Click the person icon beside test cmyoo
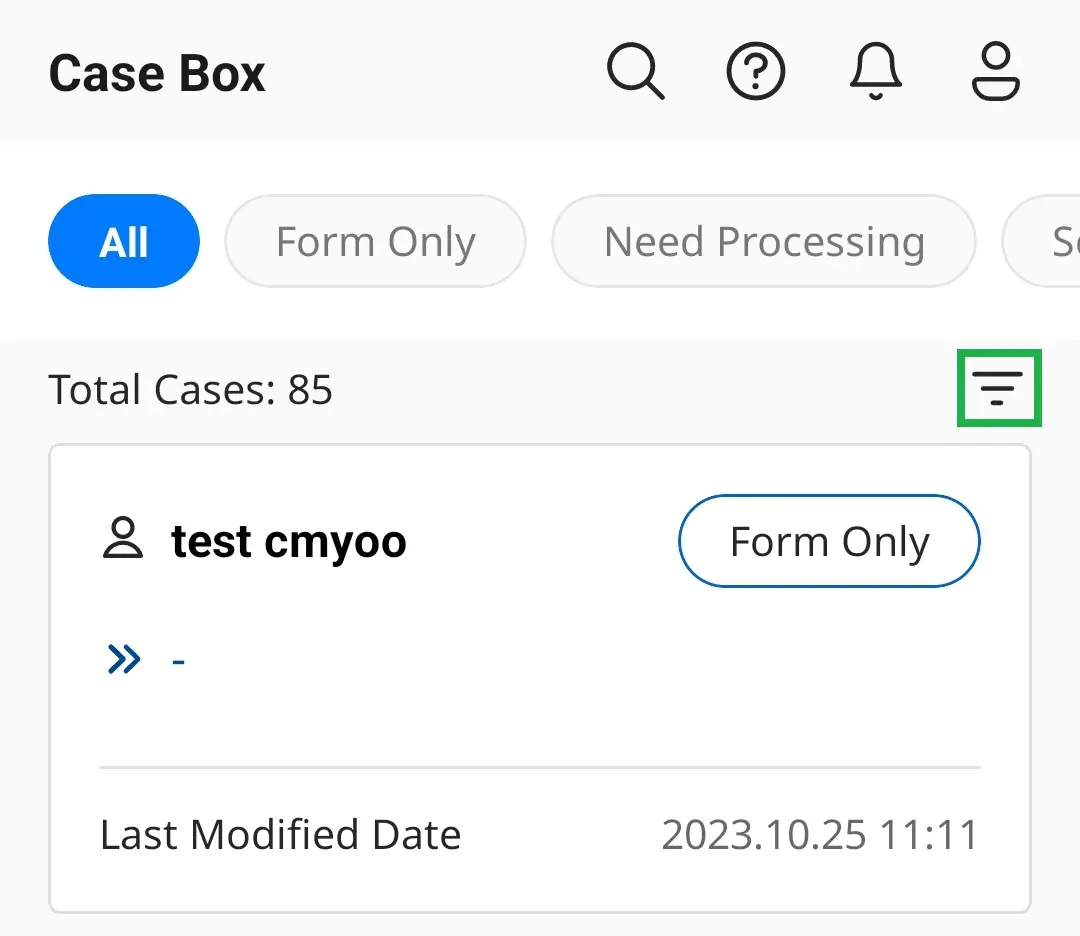Viewport: 1080px width, 936px height. pyautogui.click(x=123, y=538)
